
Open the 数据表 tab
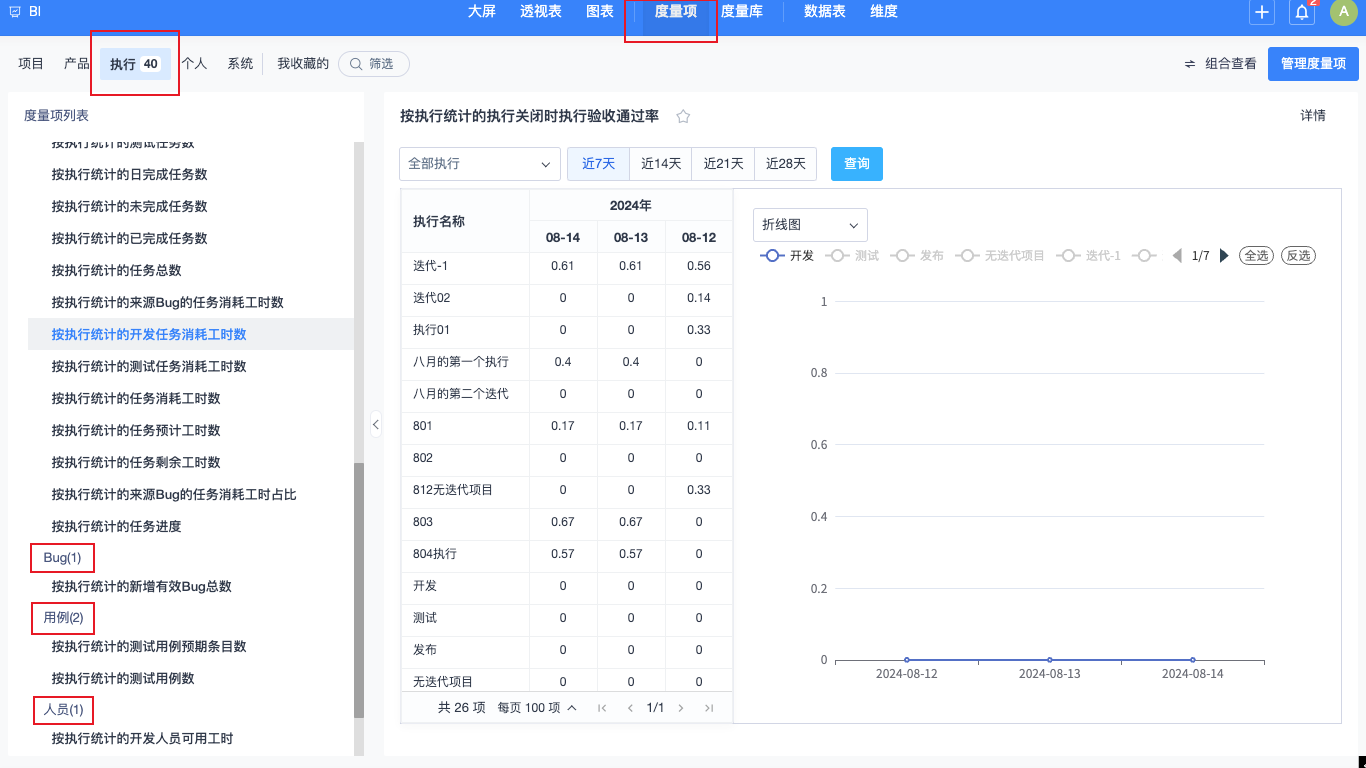[x=825, y=12]
